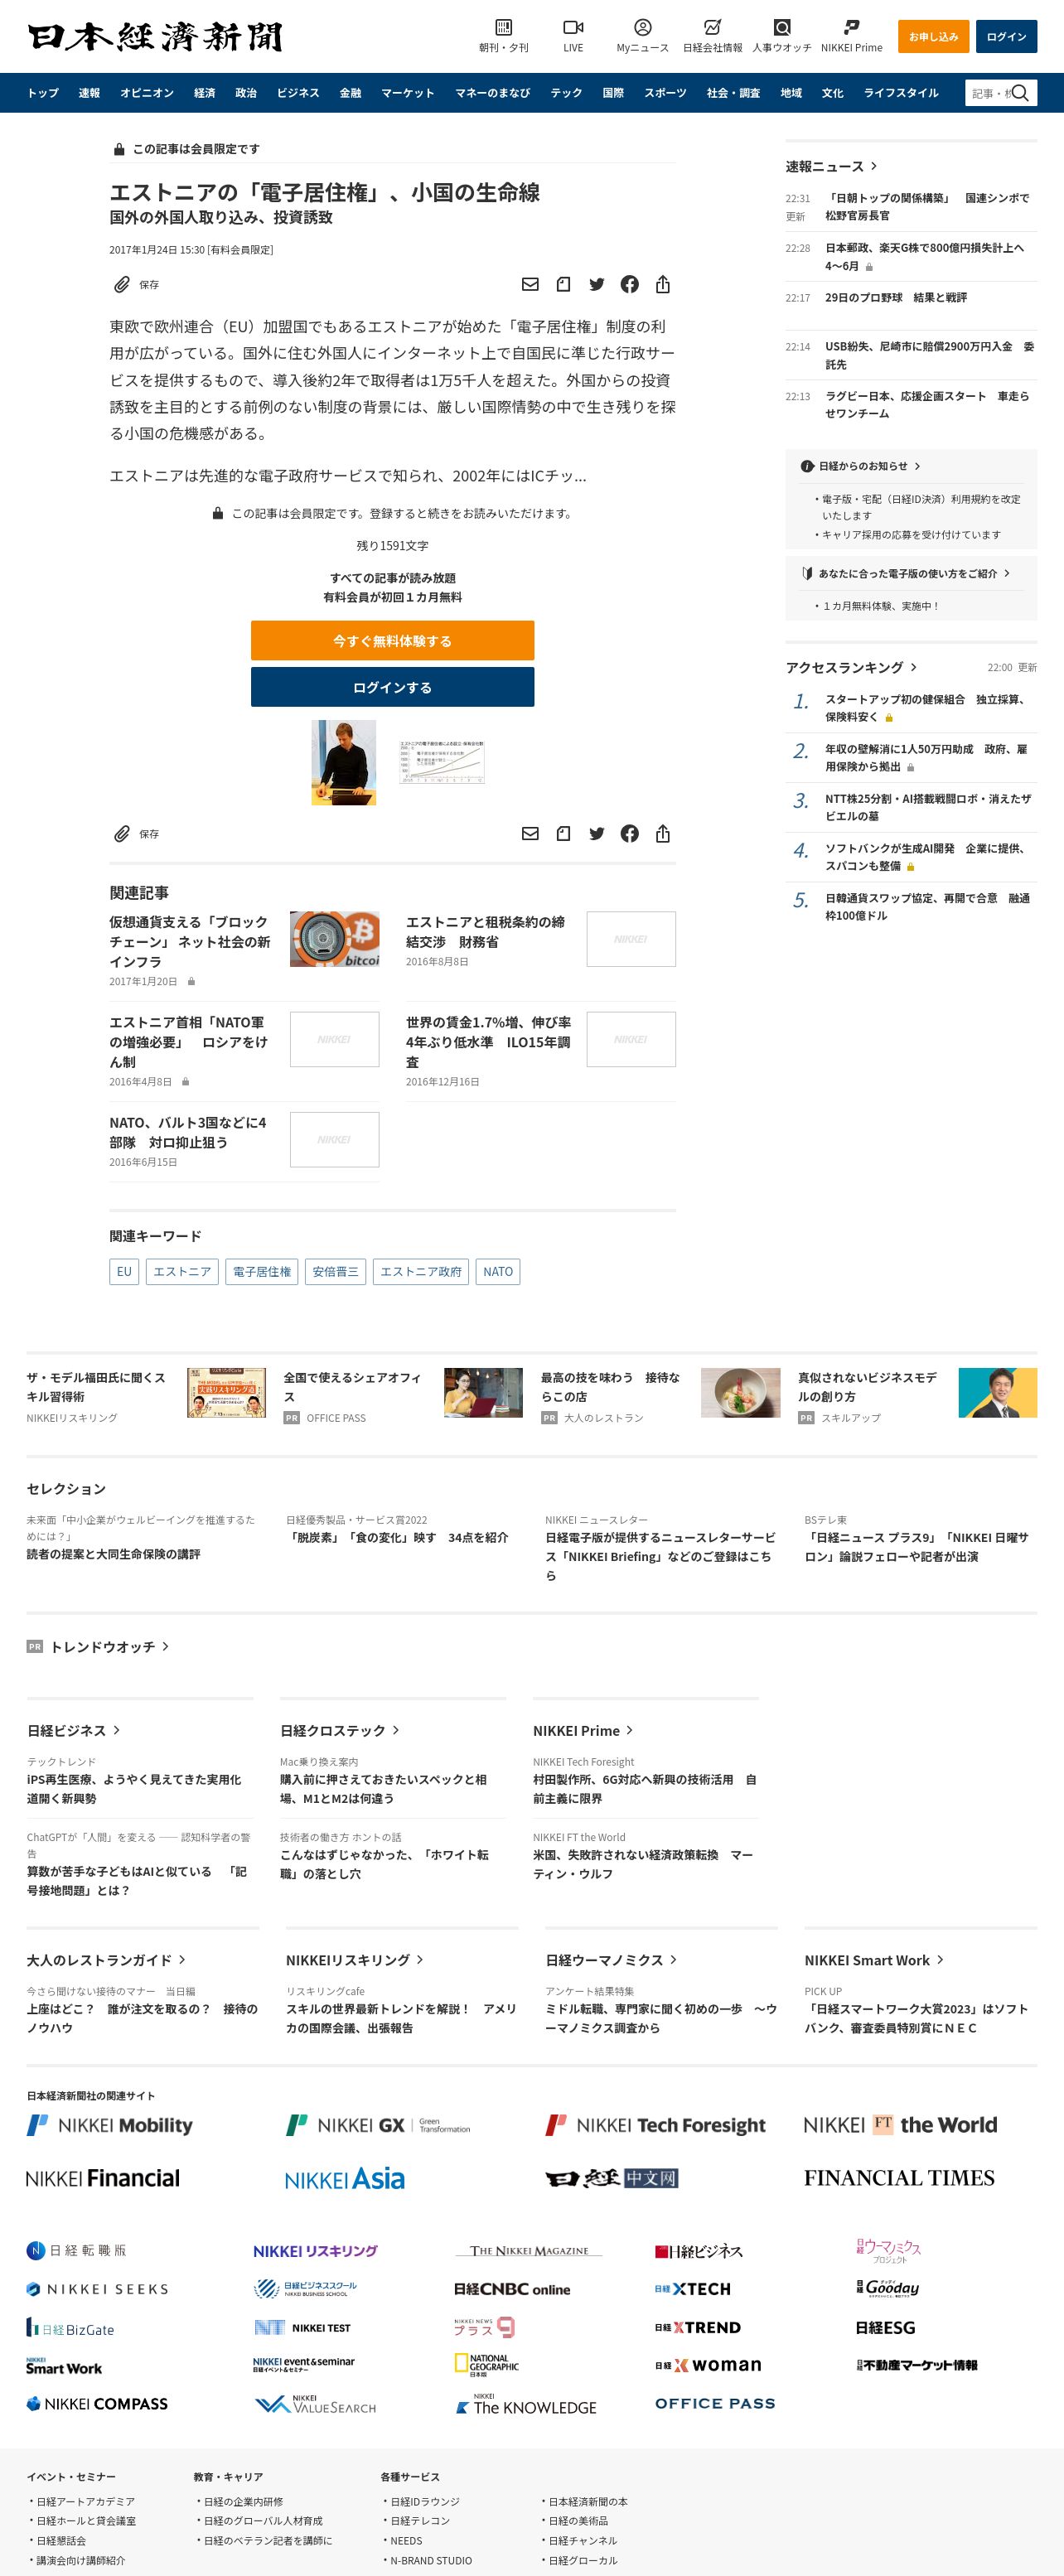This screenshot has height=2576, width=1064.
Task: Expand the 日経ビジネス section
Action: (74, 1731)
